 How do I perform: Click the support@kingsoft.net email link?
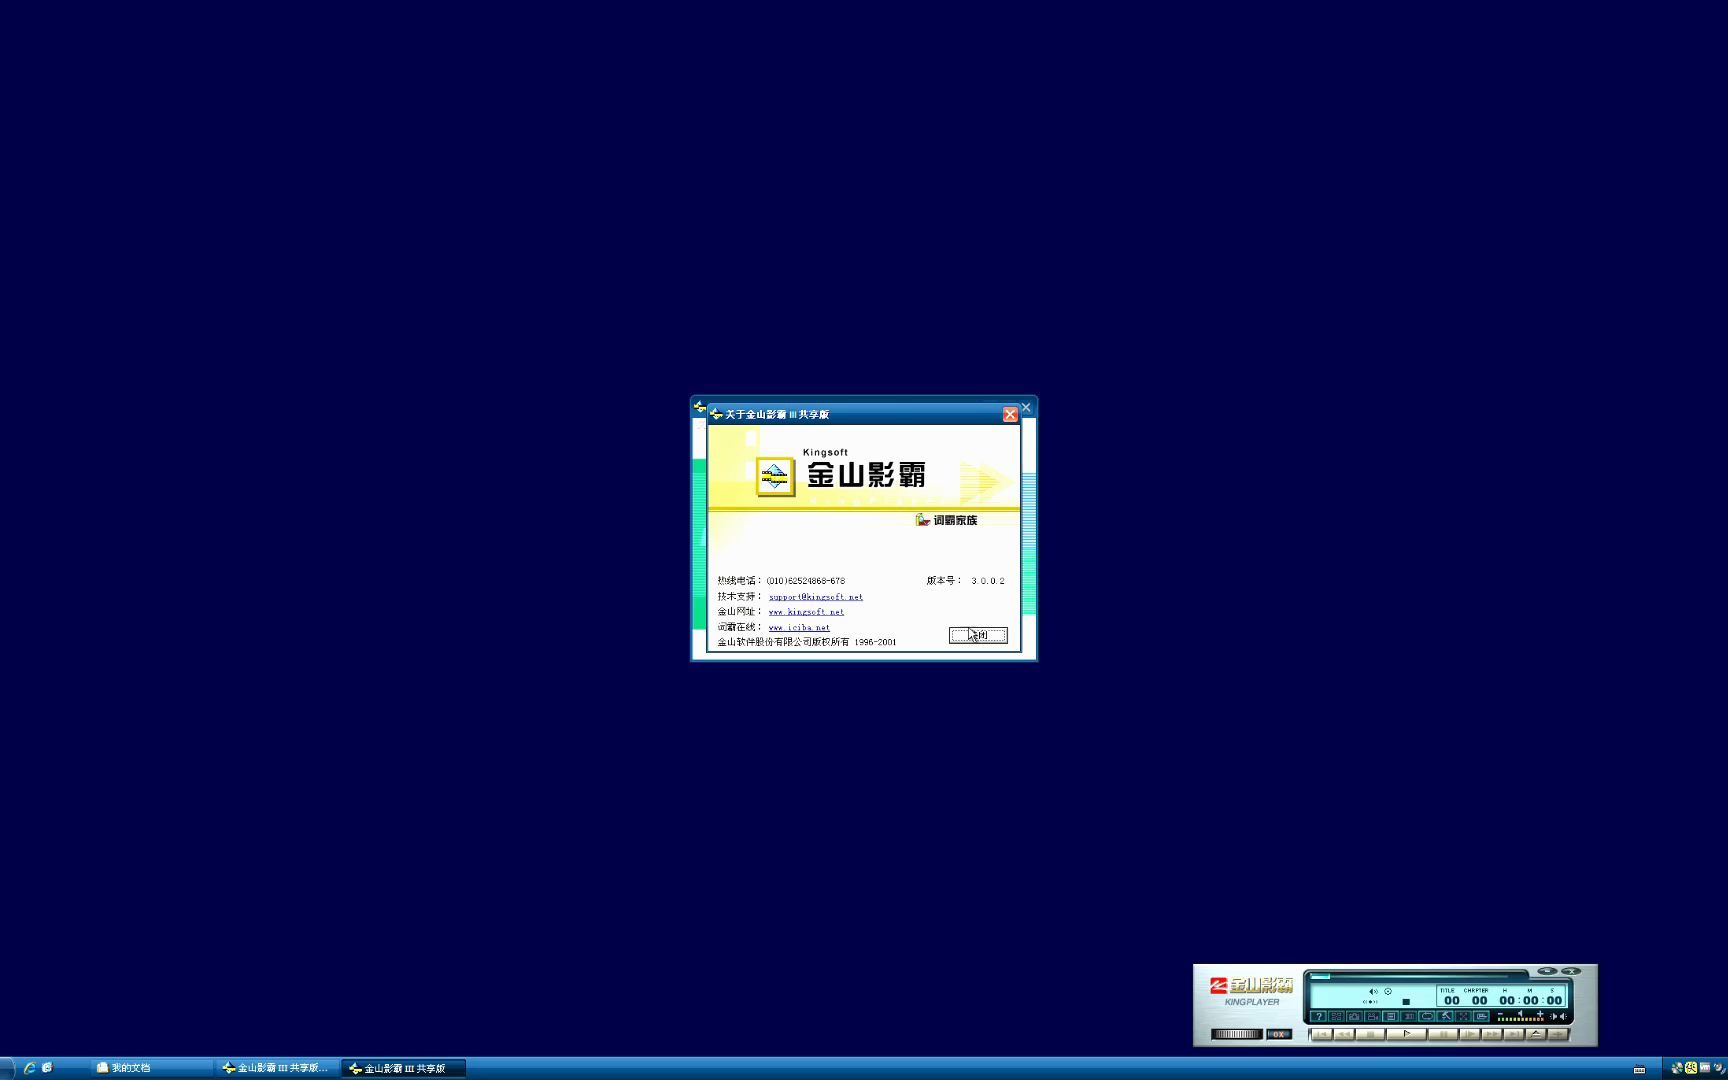point(816,597)
